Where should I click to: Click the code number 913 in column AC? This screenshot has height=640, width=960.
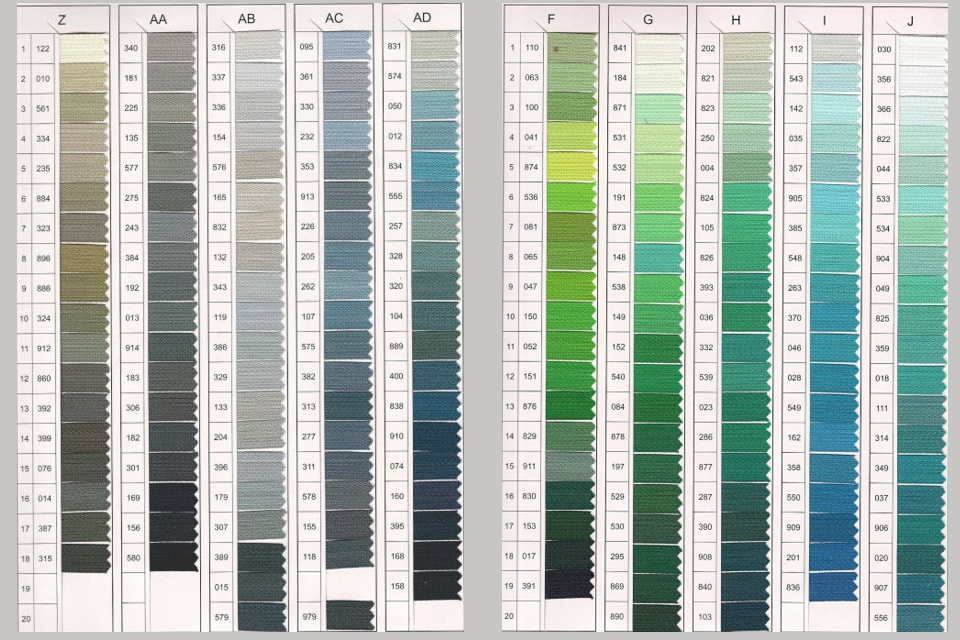click(307, 196)
